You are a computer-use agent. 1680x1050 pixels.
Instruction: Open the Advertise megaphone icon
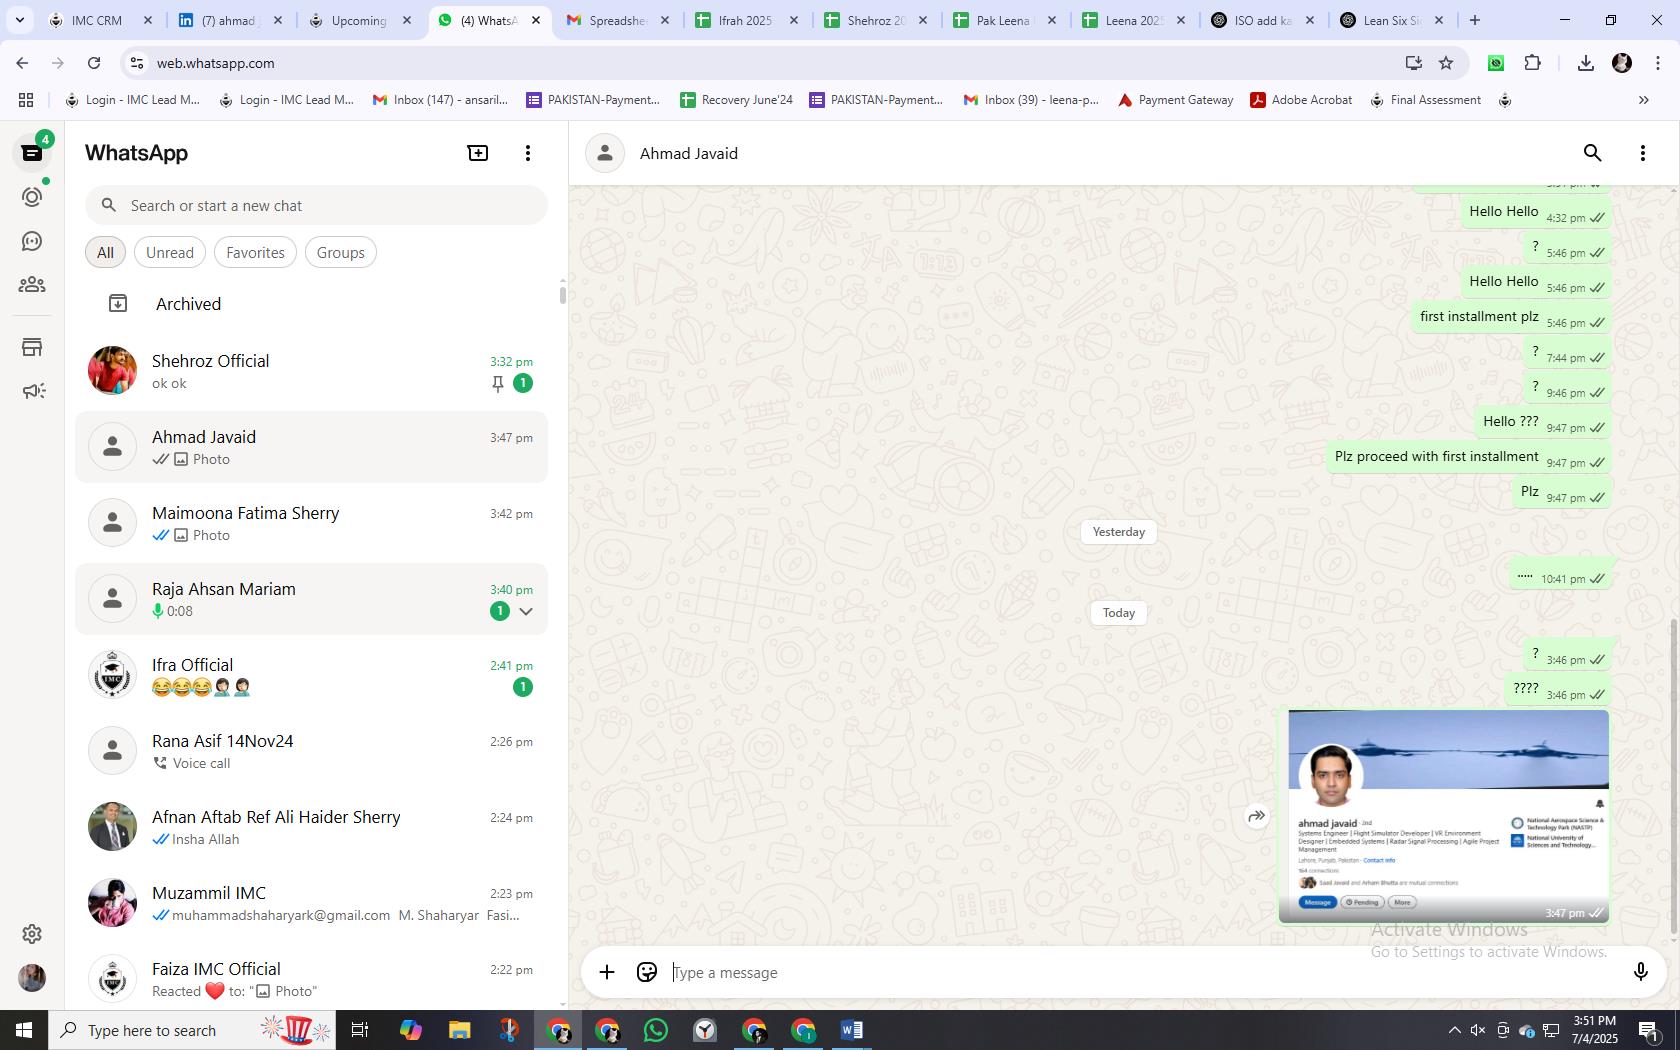32,391
